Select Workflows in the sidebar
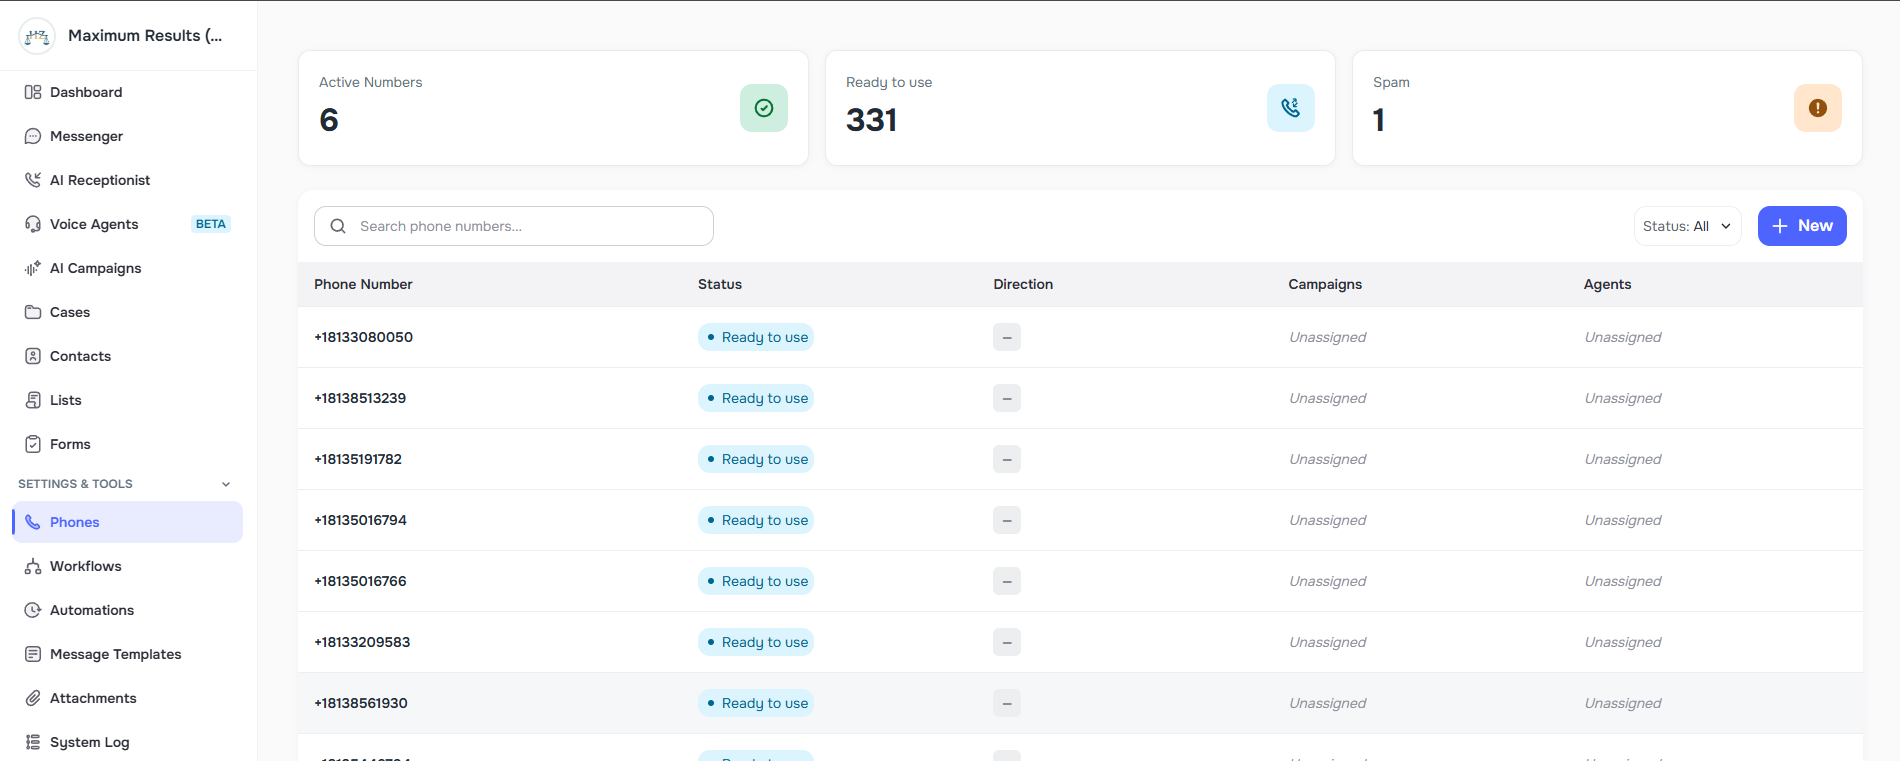The height and width of the screenshot is (761, 1900). click(x=128, y=566)
